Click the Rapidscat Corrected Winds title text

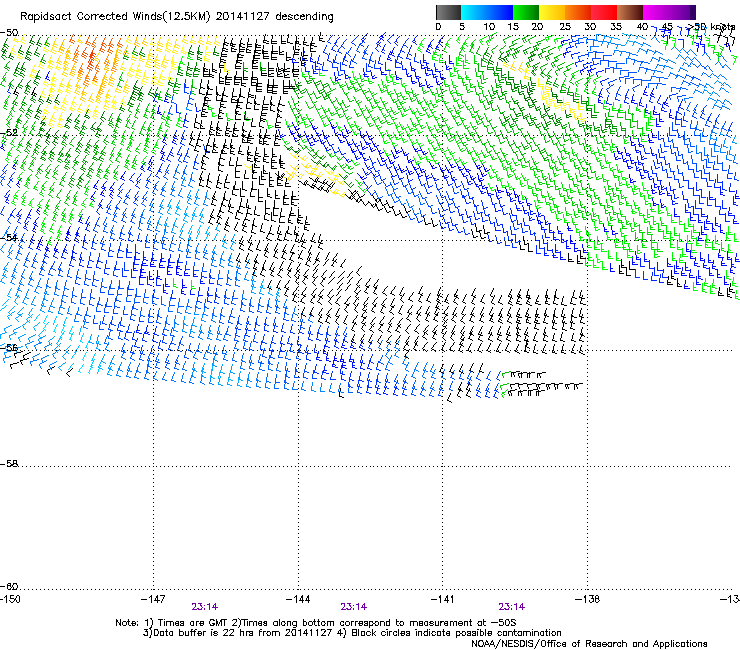177,17
